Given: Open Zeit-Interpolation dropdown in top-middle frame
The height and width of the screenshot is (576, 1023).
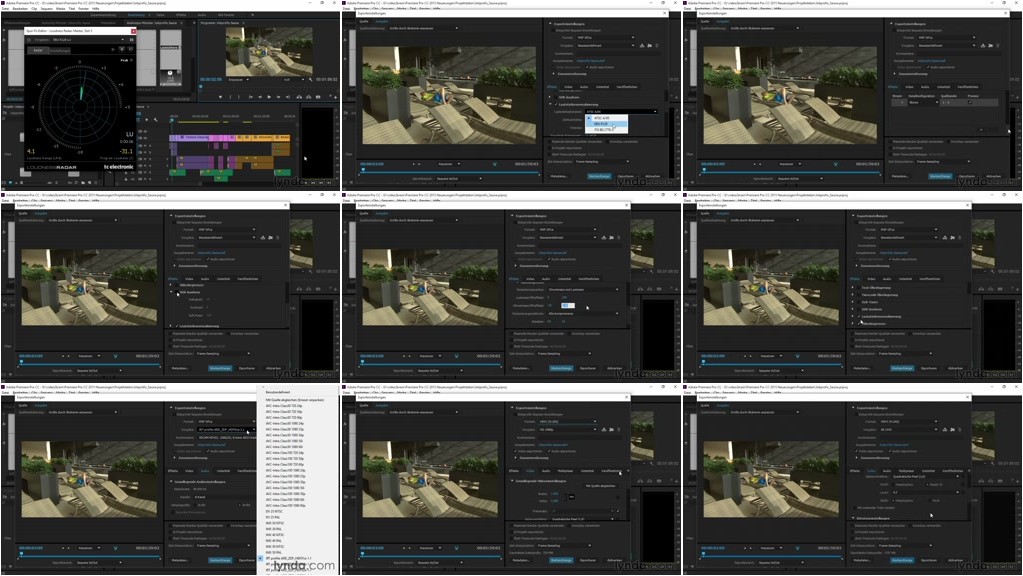Looking at the screenshot, I should click(x=603, y=161).
